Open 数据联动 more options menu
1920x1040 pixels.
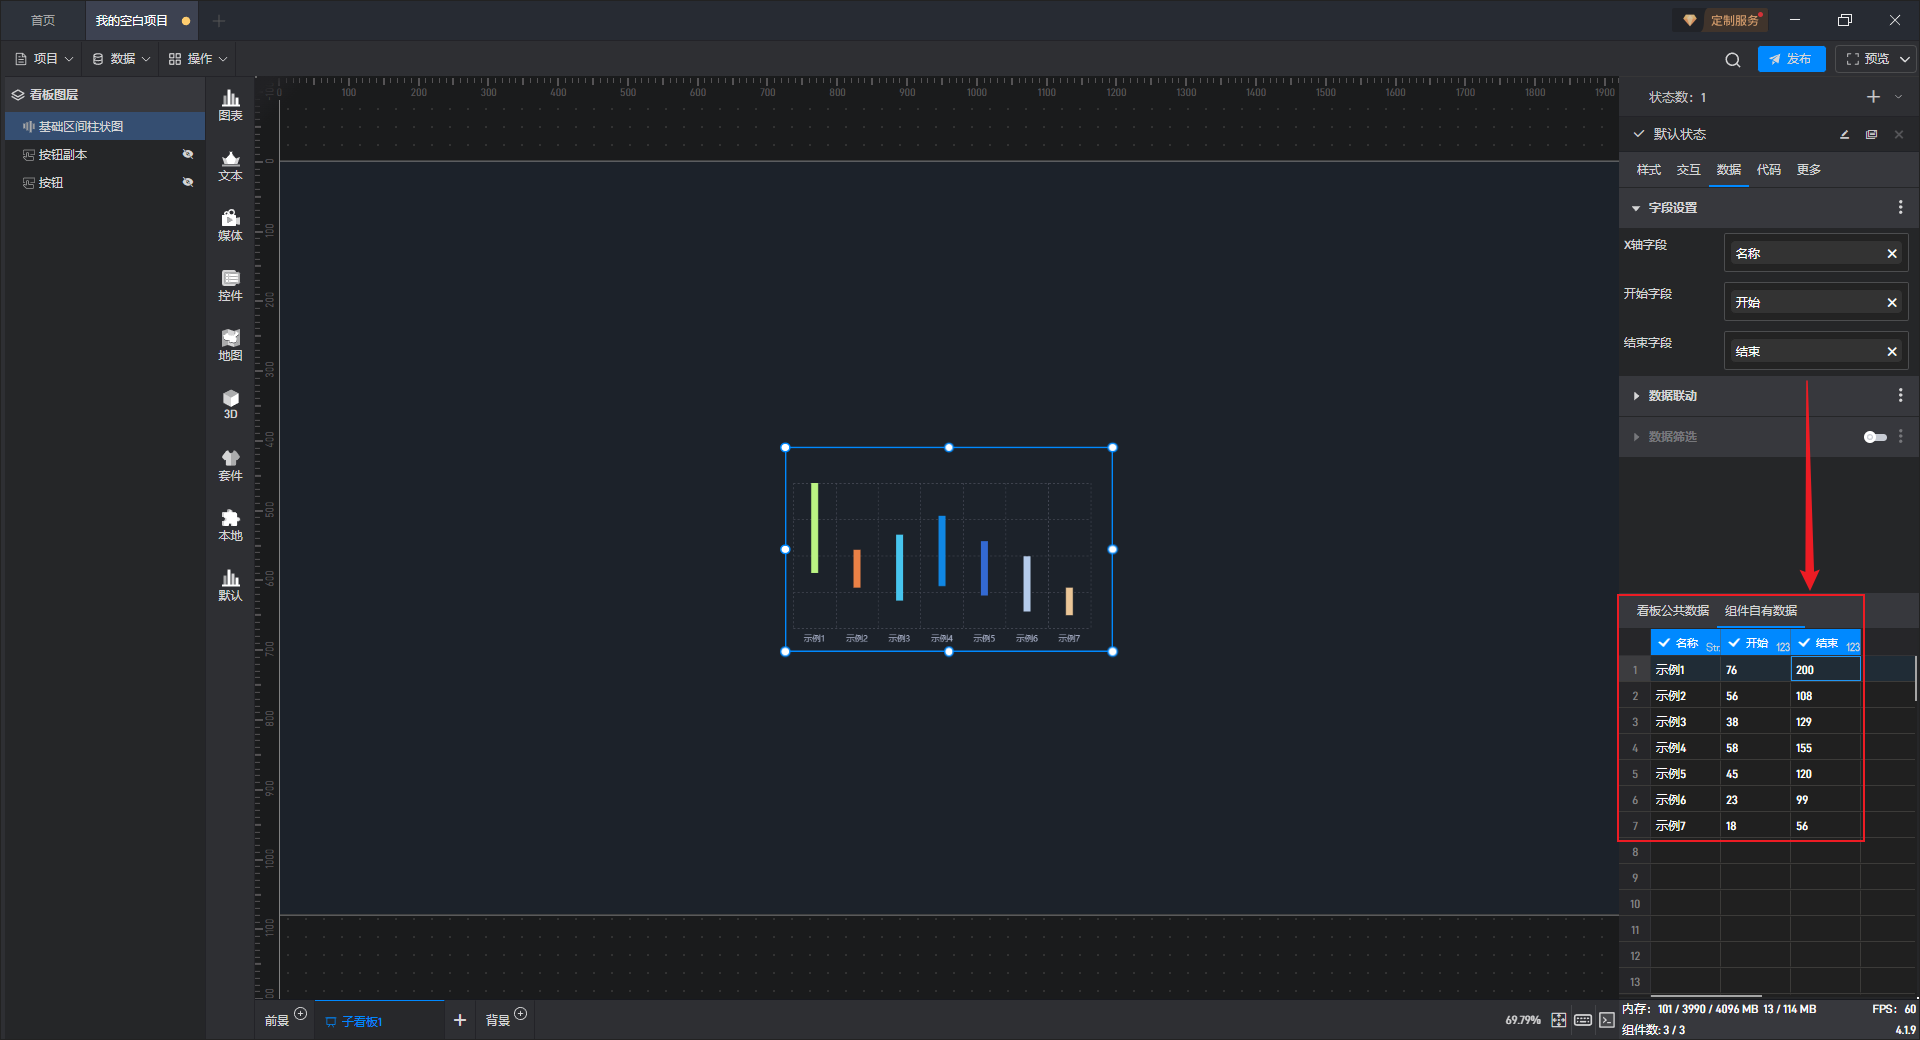pyautogui.click(x=1900, y=395)
